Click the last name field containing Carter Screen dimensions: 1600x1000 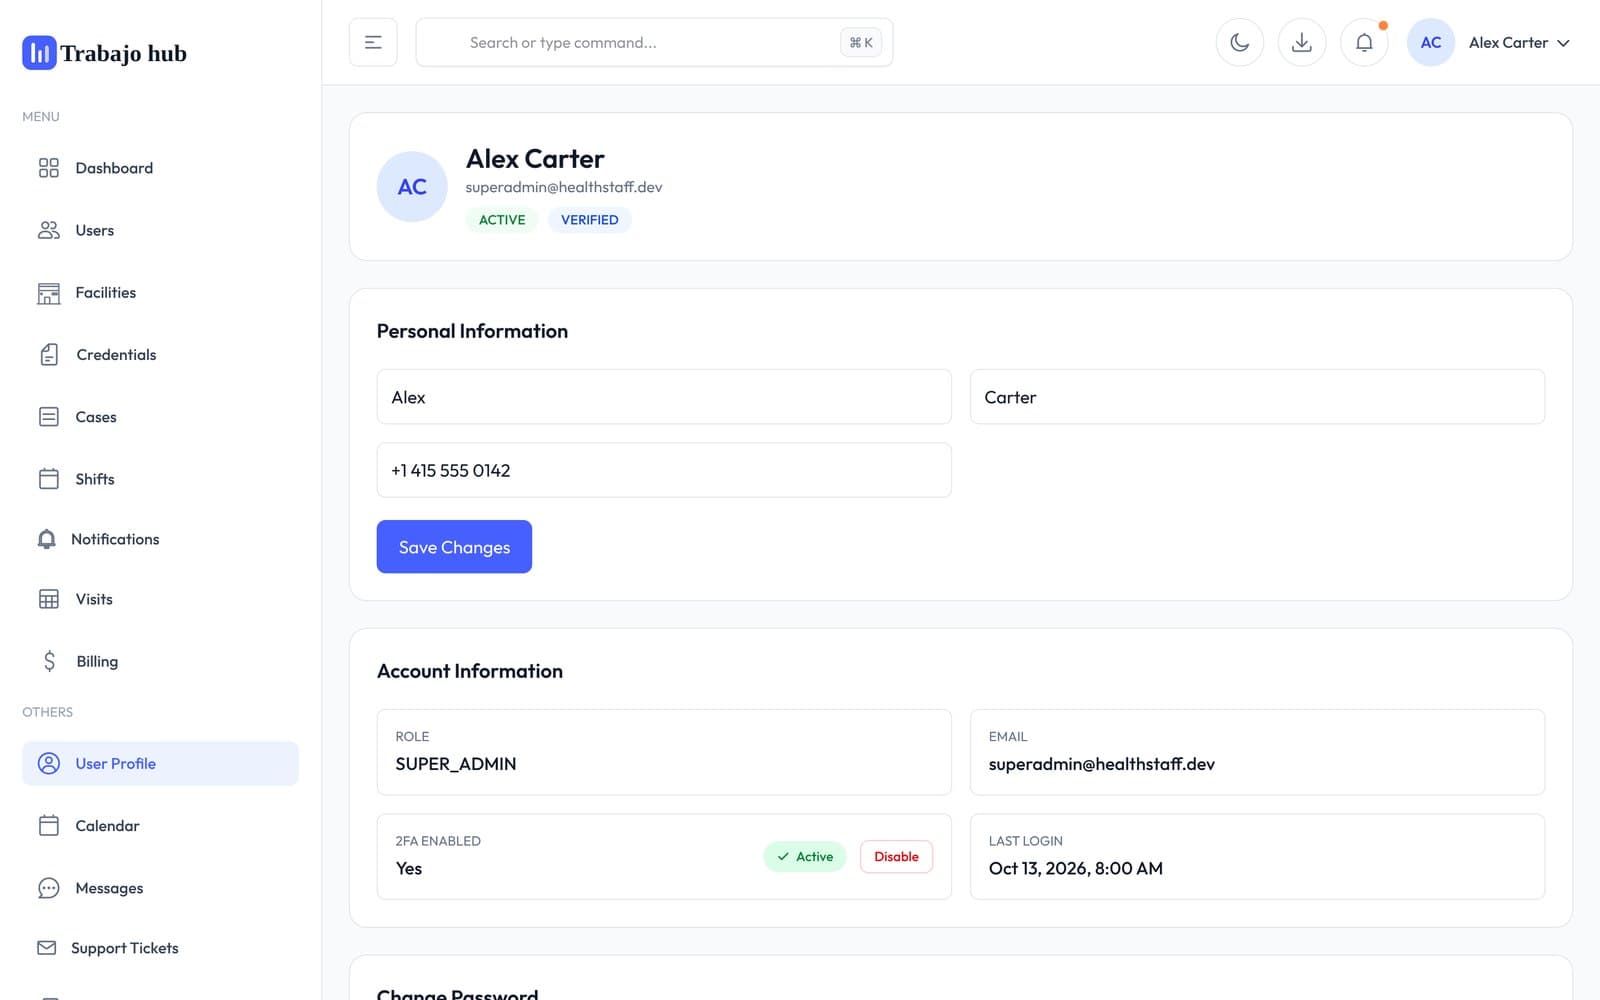[1257, 397]
